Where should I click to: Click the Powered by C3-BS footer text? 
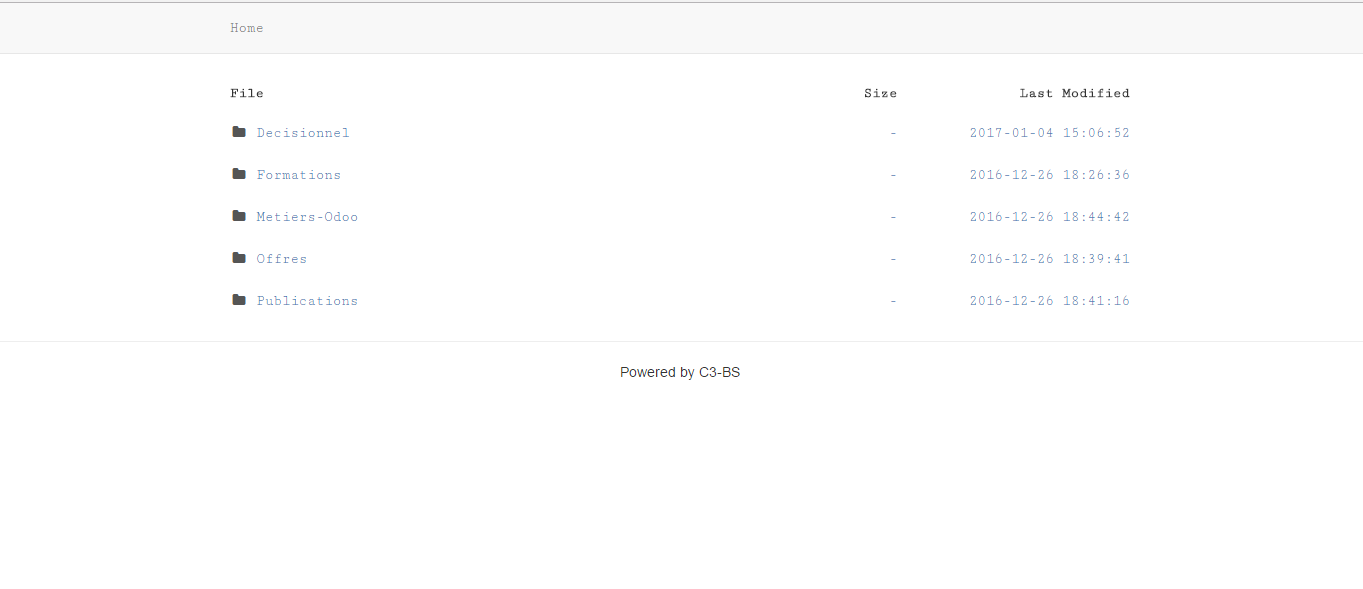(680, 372)
